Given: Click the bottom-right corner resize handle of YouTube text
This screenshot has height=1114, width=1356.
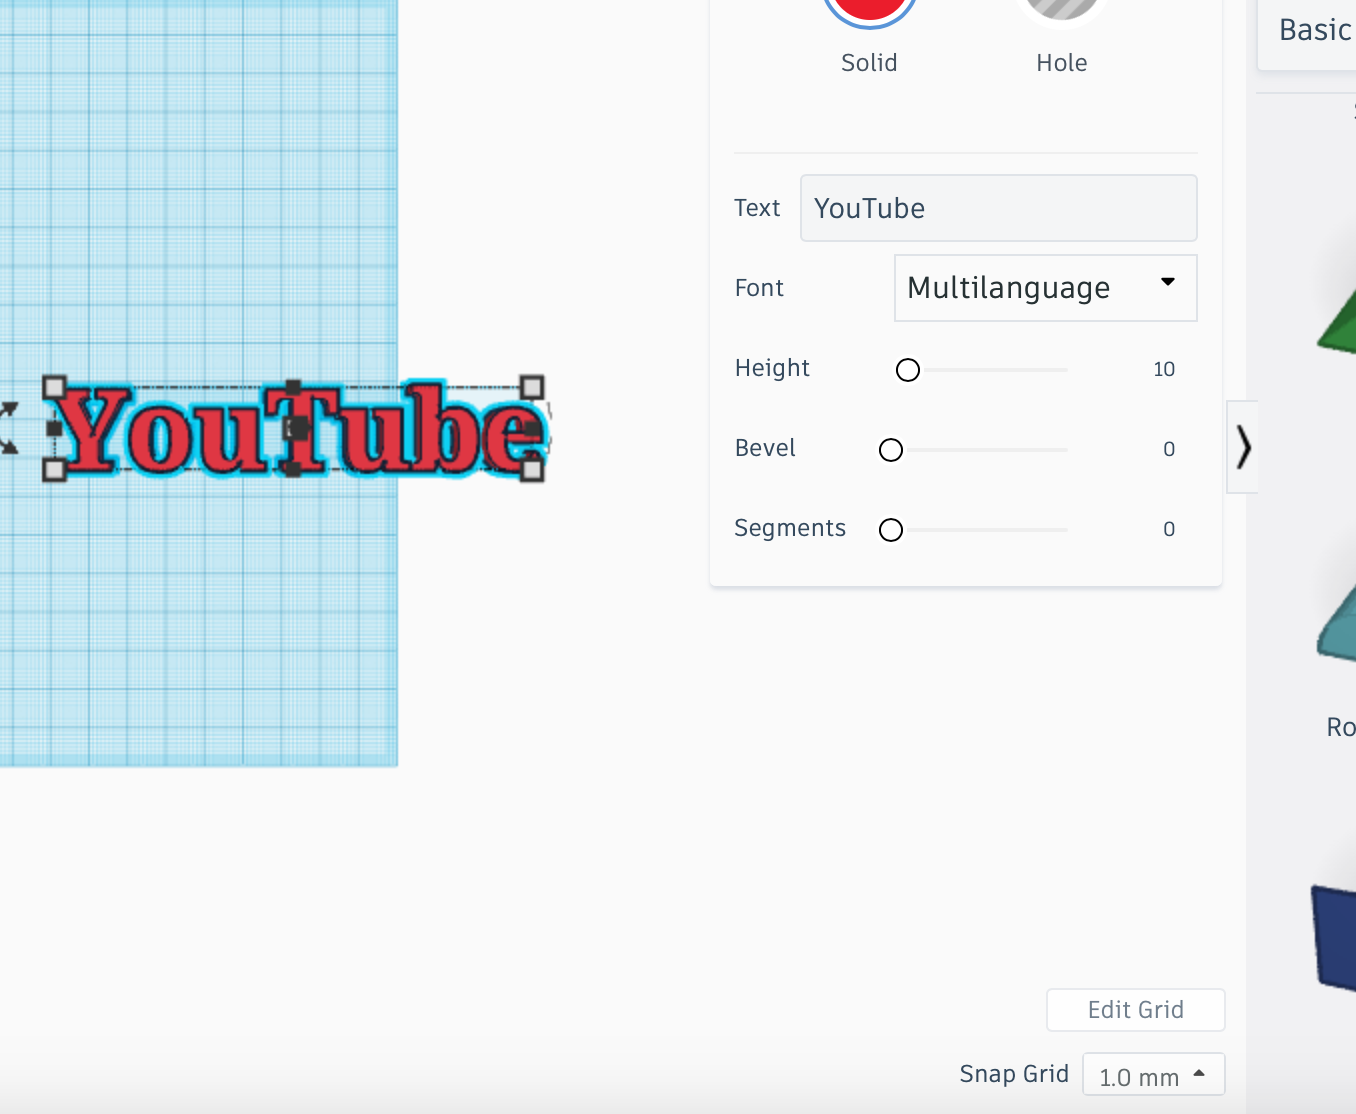Looking at the screenshot, I should 533,469.
